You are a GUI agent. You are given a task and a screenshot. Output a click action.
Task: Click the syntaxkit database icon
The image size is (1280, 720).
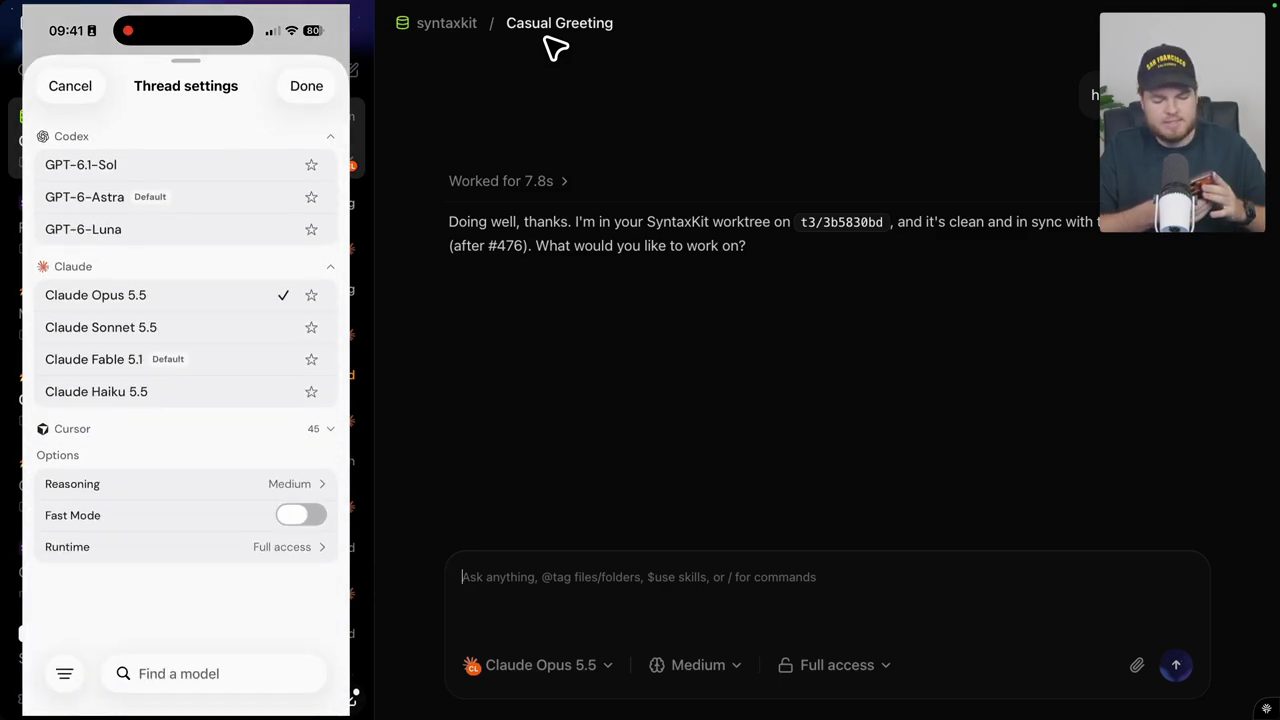pyautogui.click(x=402, y=23)
